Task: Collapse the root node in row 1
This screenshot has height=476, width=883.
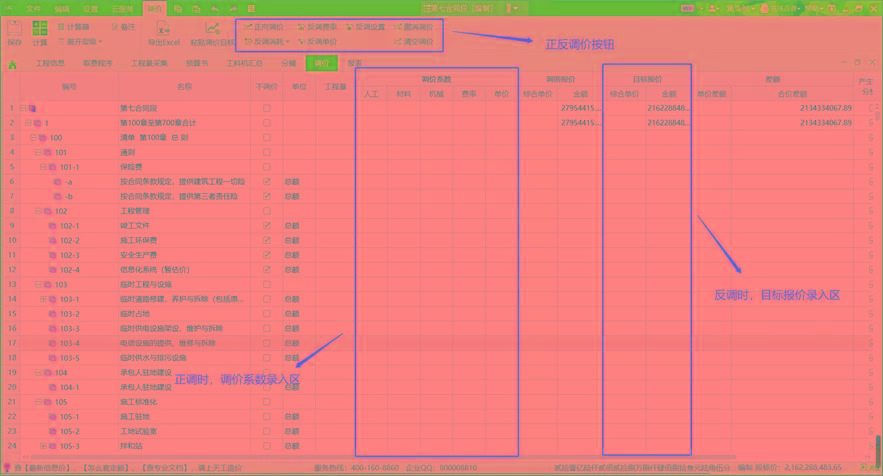Action: click(x=23, y=108)
